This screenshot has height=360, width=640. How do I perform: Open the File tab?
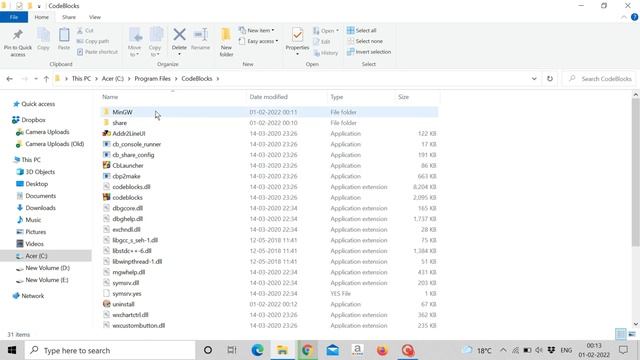point(14,17)
